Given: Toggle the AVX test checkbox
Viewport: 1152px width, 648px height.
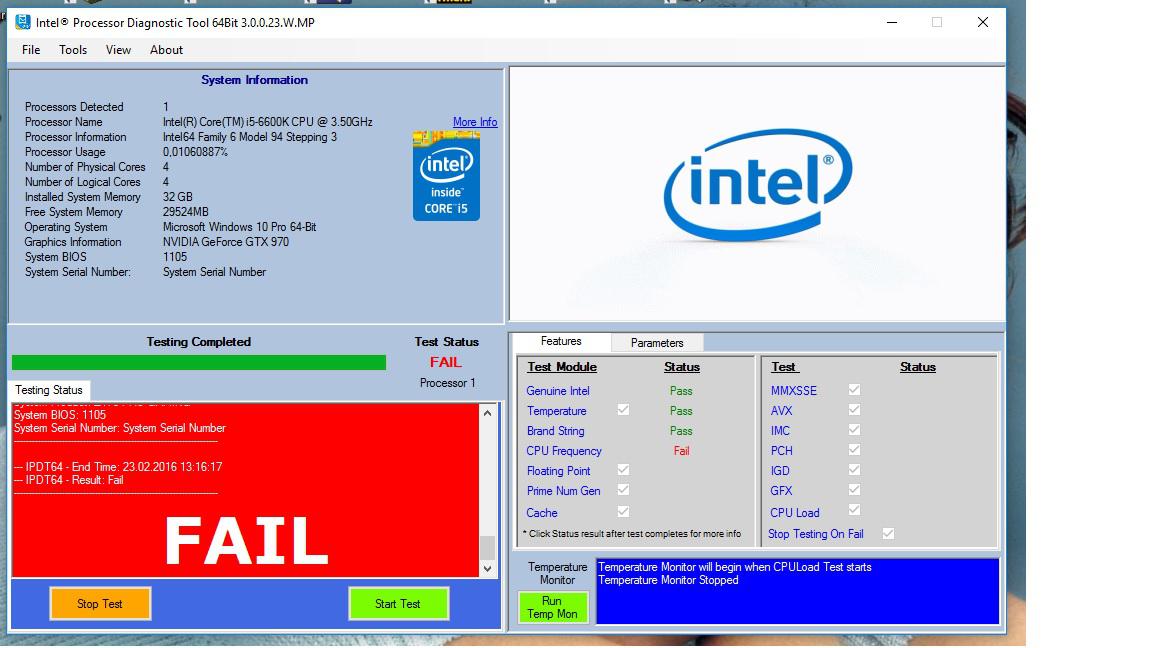Looking at the screenshot, I should click(x=854, y=409).
